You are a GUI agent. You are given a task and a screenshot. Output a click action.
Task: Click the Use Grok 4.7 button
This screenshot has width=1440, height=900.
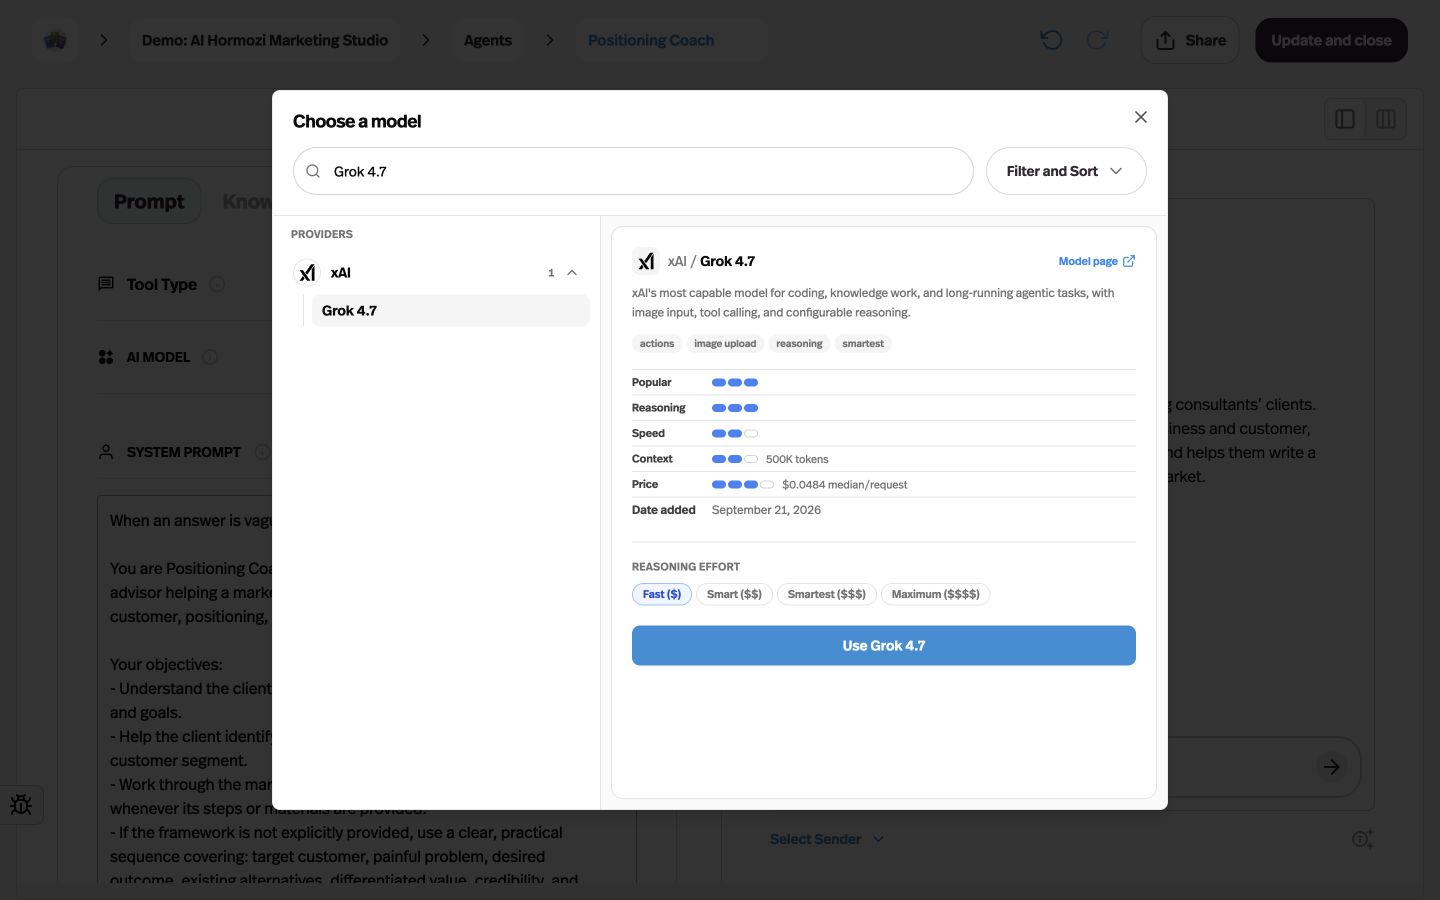(884, 646)
